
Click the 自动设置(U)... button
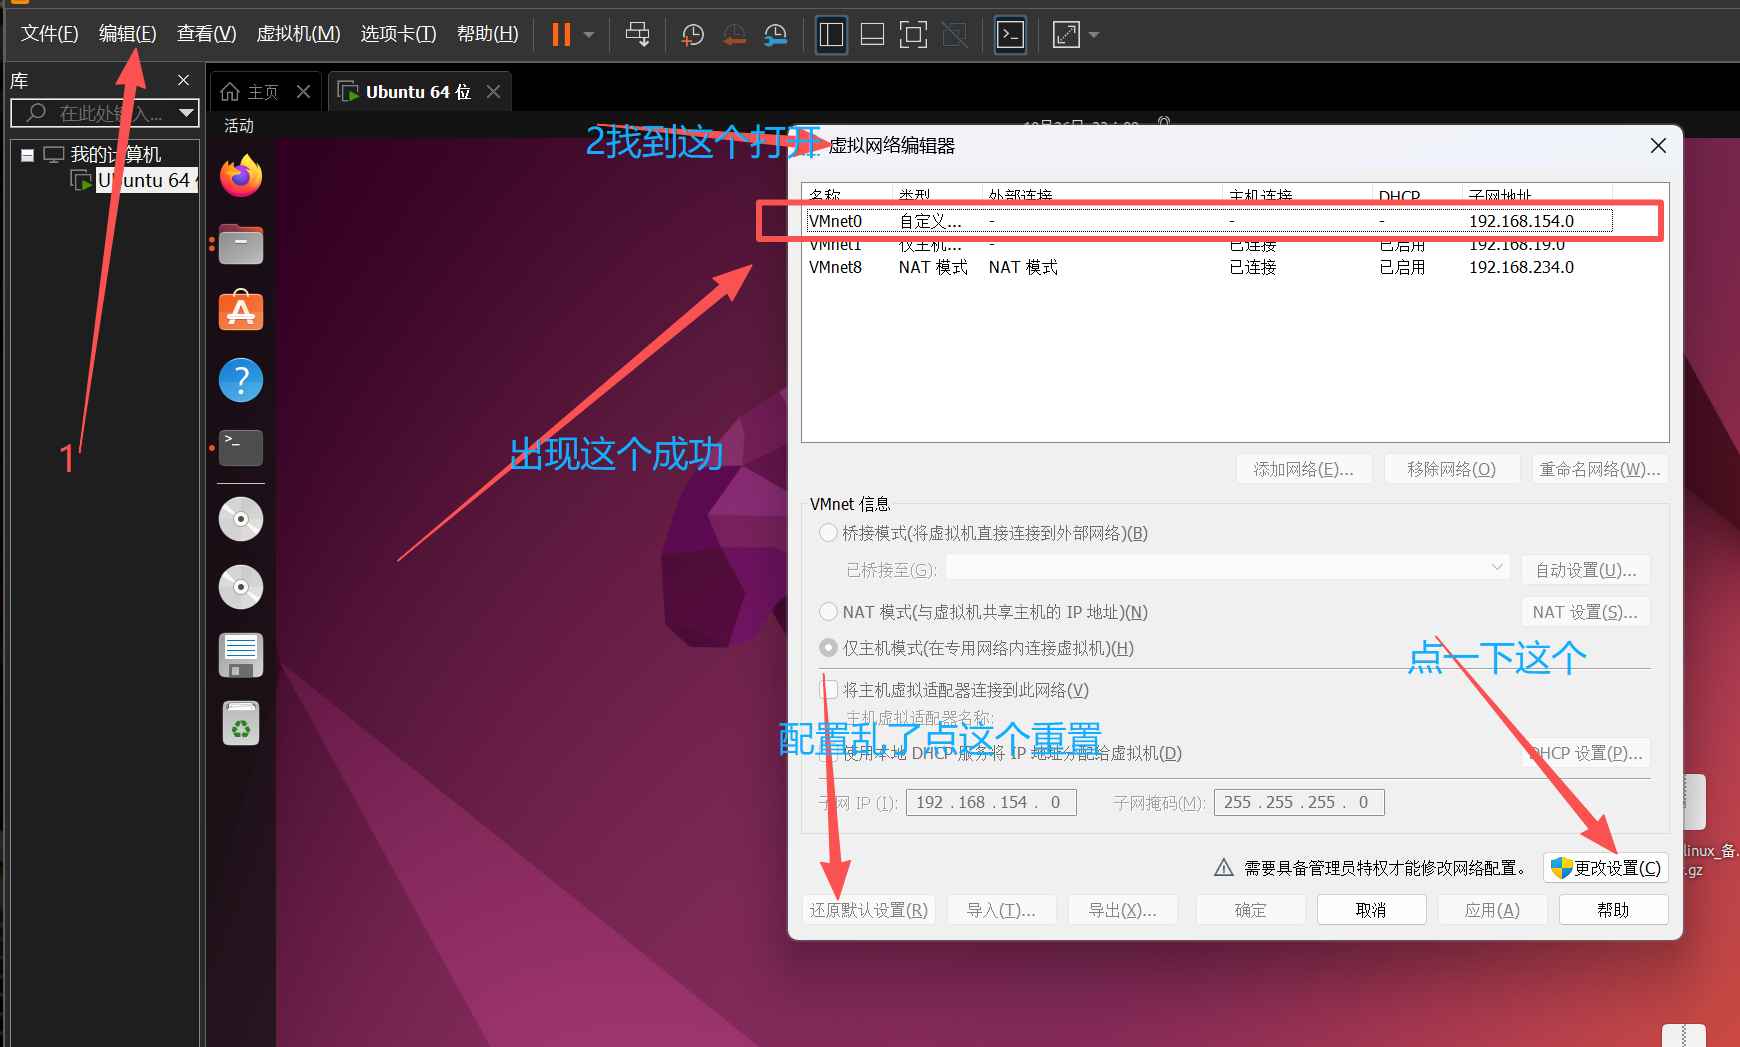pos(1586,570)
